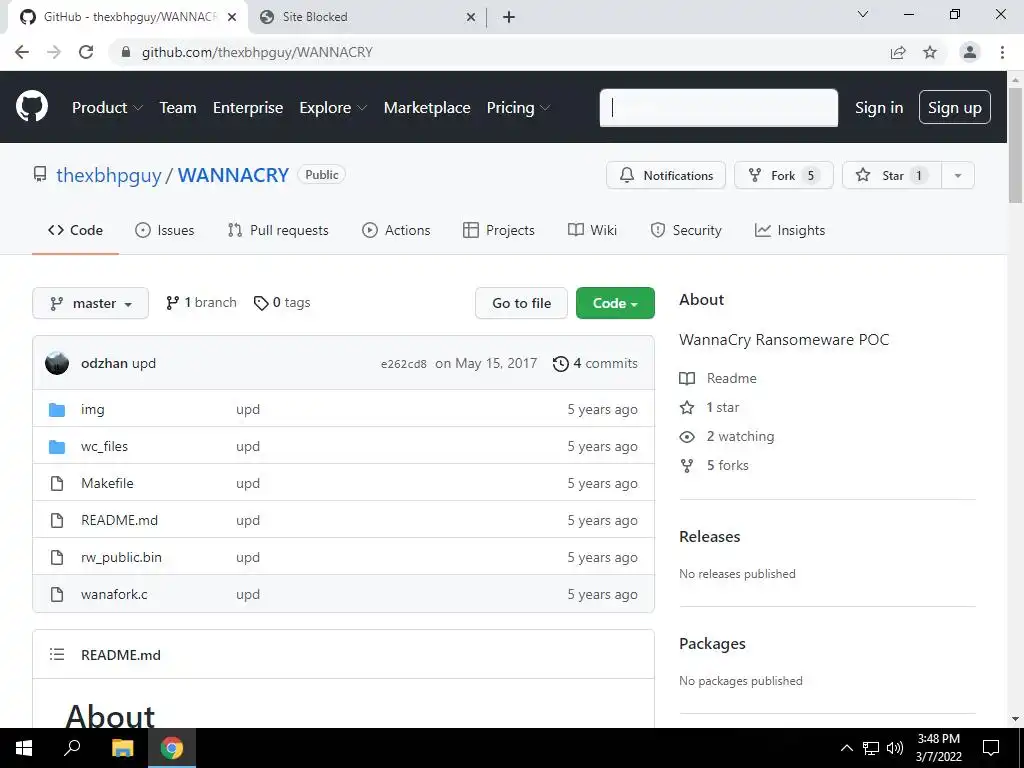
Task: Open the 1 branch link
Action: click(x=201, y=302)
